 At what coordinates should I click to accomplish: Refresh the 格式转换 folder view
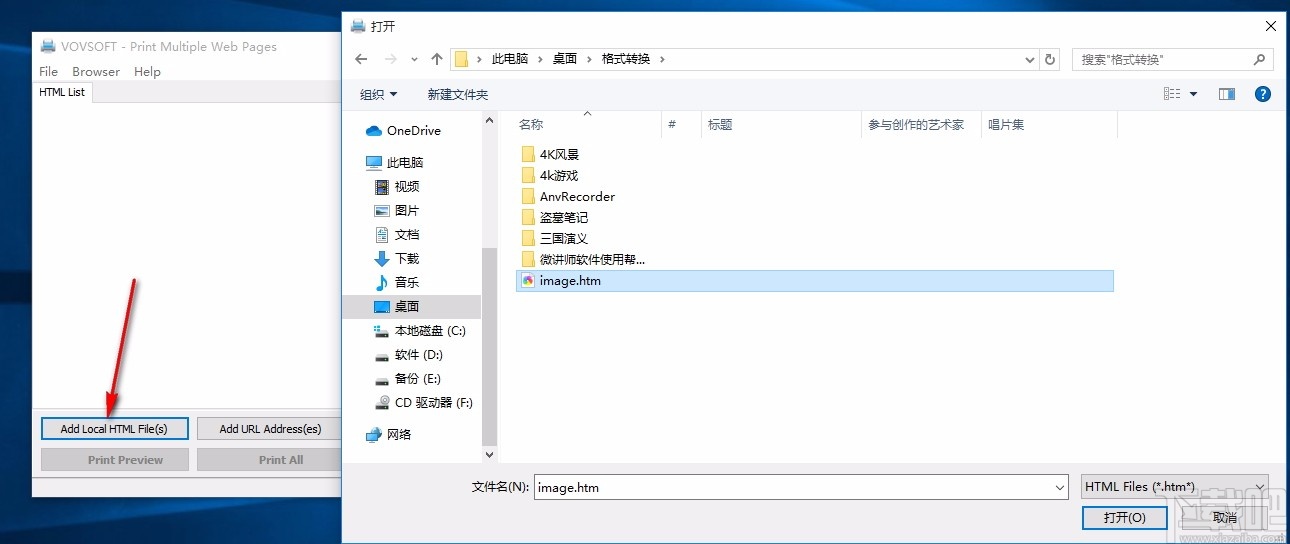[1050, 59]
